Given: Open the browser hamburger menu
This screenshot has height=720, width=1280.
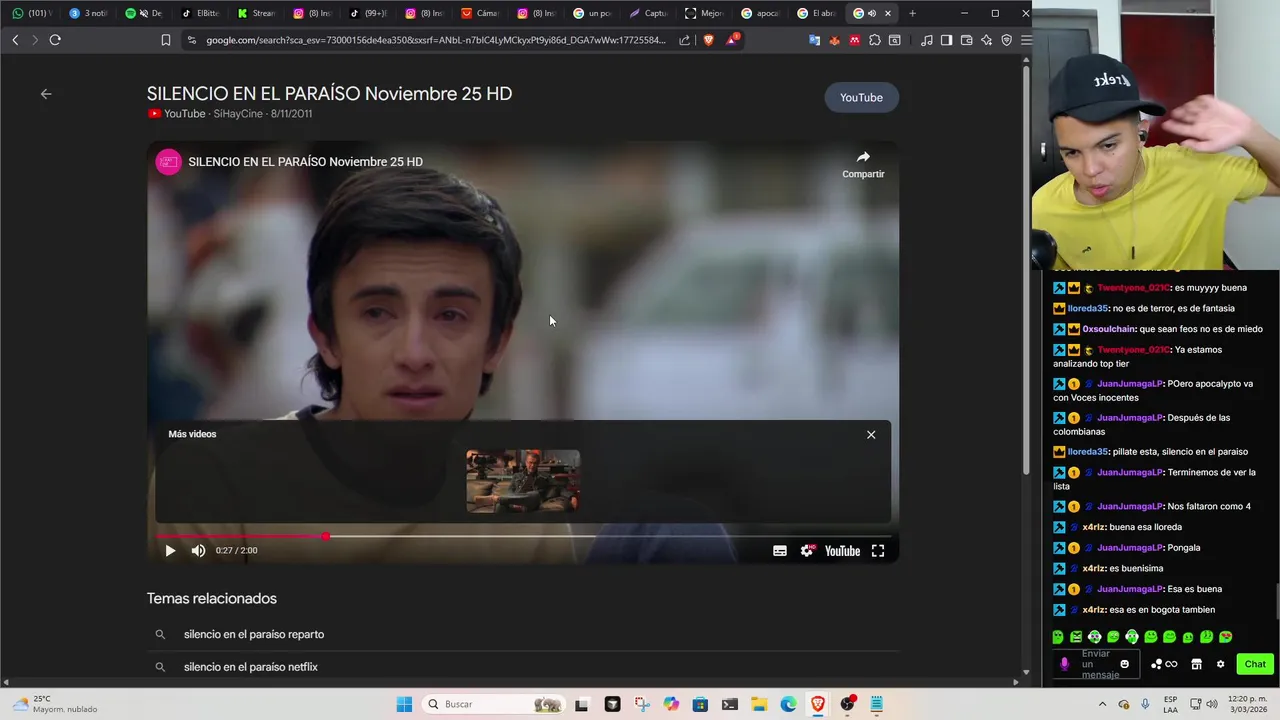Looking at the screenshot, I should 1026,40.
